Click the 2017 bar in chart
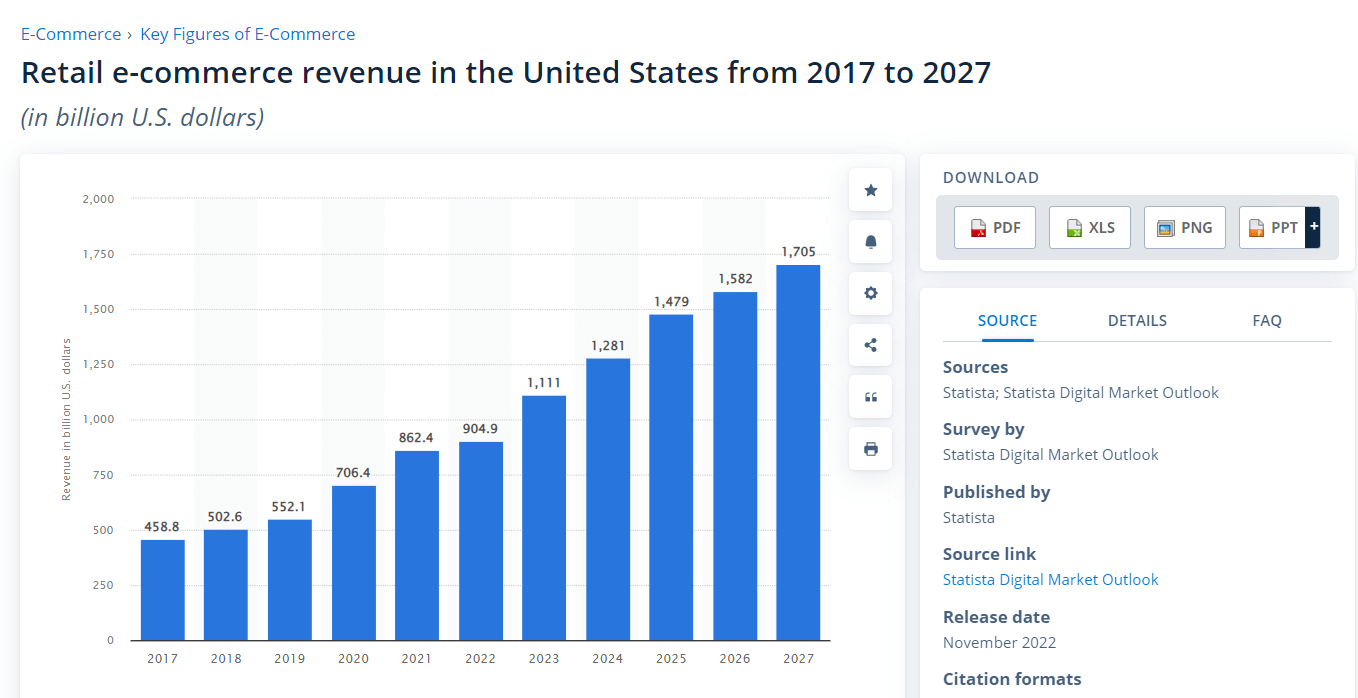Image resolution: width=1358 pixels, height=698 pixels. pyautogui.click(x=163, y=590)
